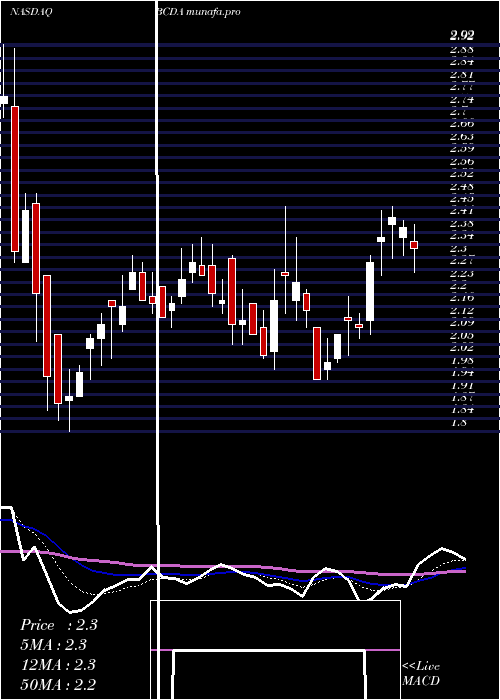Click the '5MA : 2.3' readout
Image resolution: width=500 pixels, height=700 pixels.
tap(53, 645)
